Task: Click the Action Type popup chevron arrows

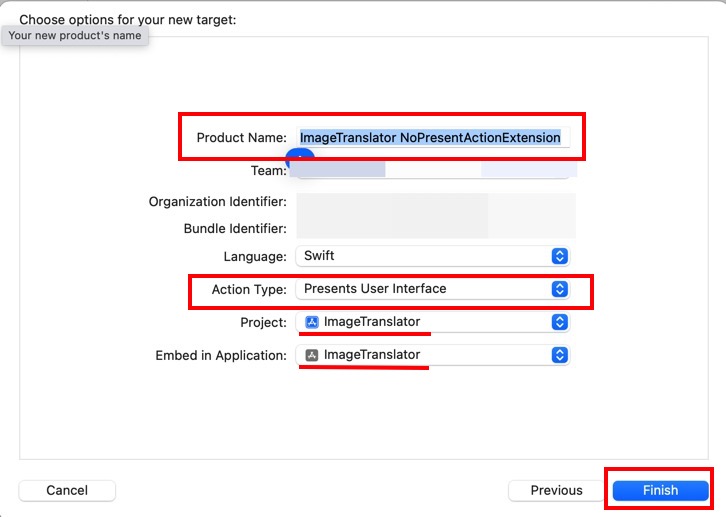Action: (x=560, y=289)
